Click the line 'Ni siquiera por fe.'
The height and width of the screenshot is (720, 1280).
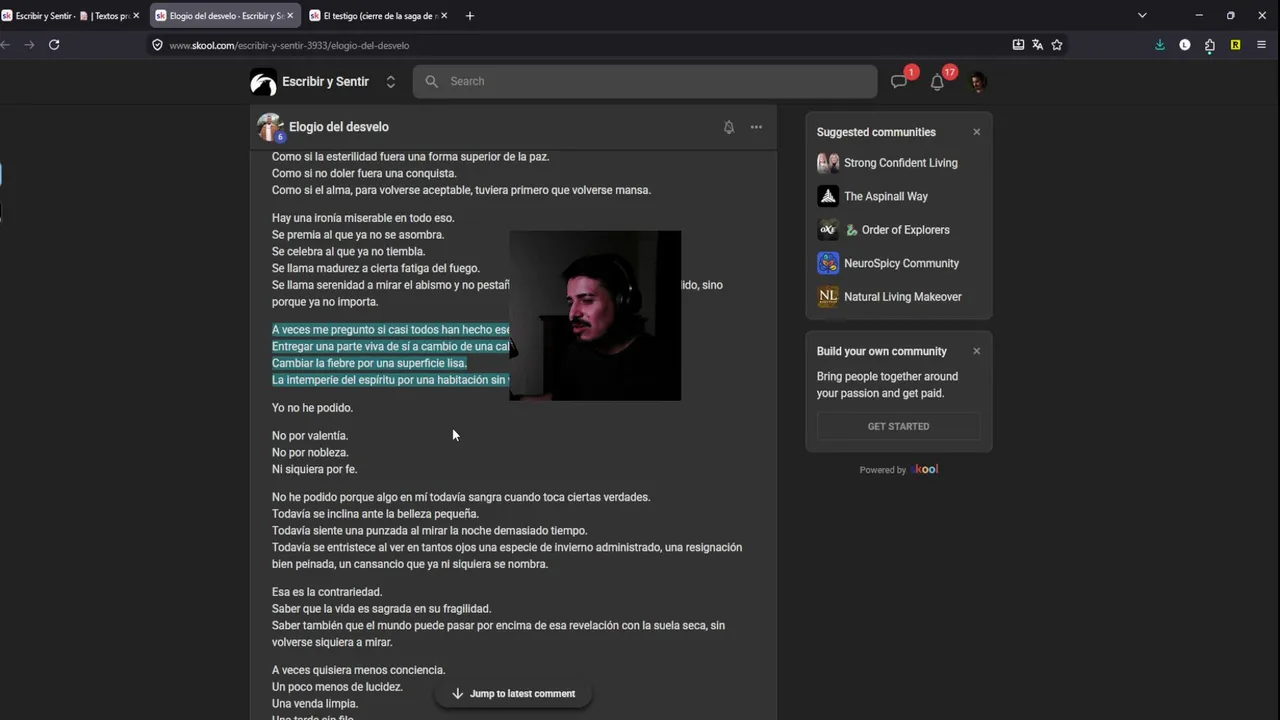pyautogui.click(x=314, y=469)
